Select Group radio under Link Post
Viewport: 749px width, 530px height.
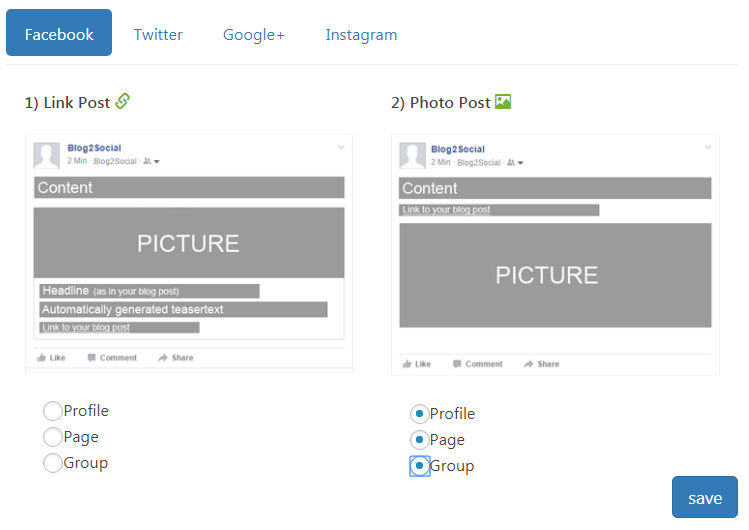pos(53,463)
